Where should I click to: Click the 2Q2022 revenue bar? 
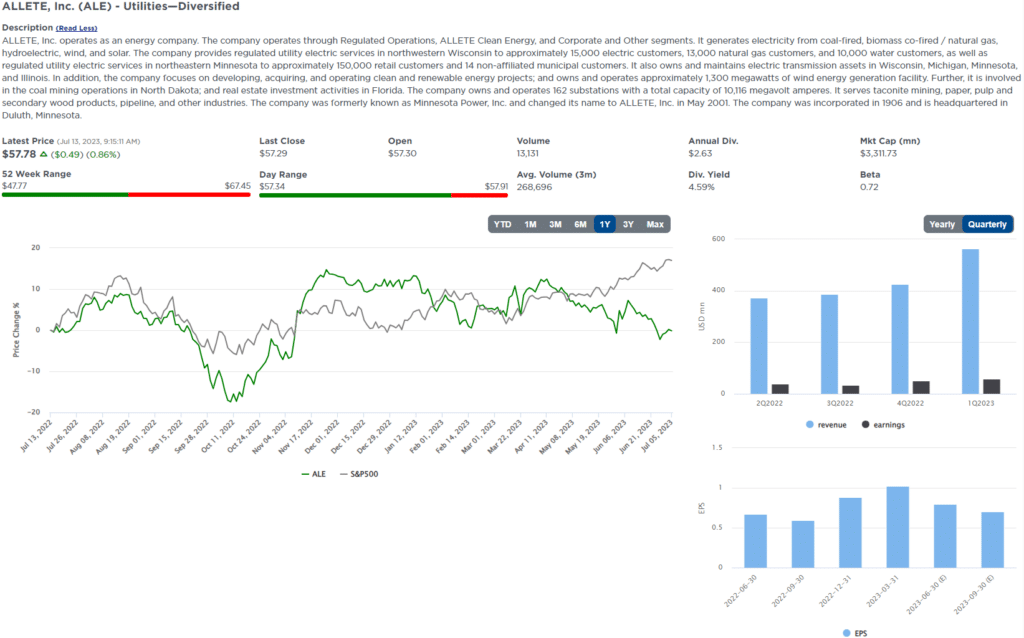pos(759,346)
